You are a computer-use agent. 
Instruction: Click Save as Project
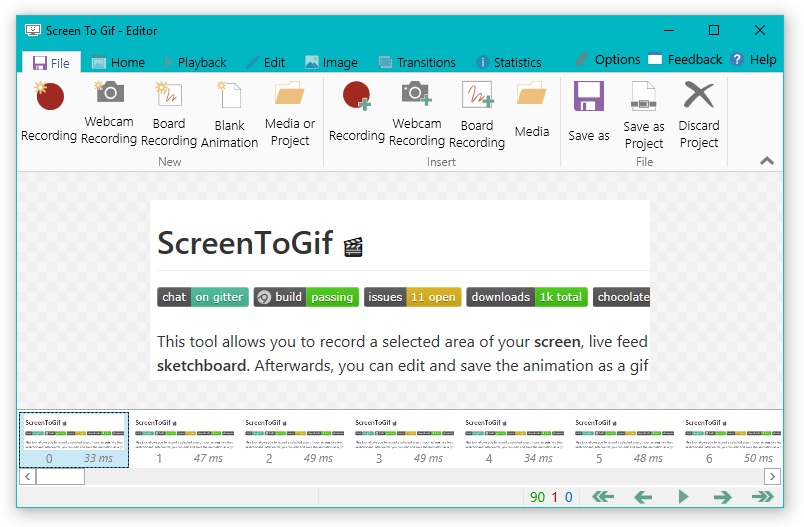pyautogui.click(x=644, y=113)
